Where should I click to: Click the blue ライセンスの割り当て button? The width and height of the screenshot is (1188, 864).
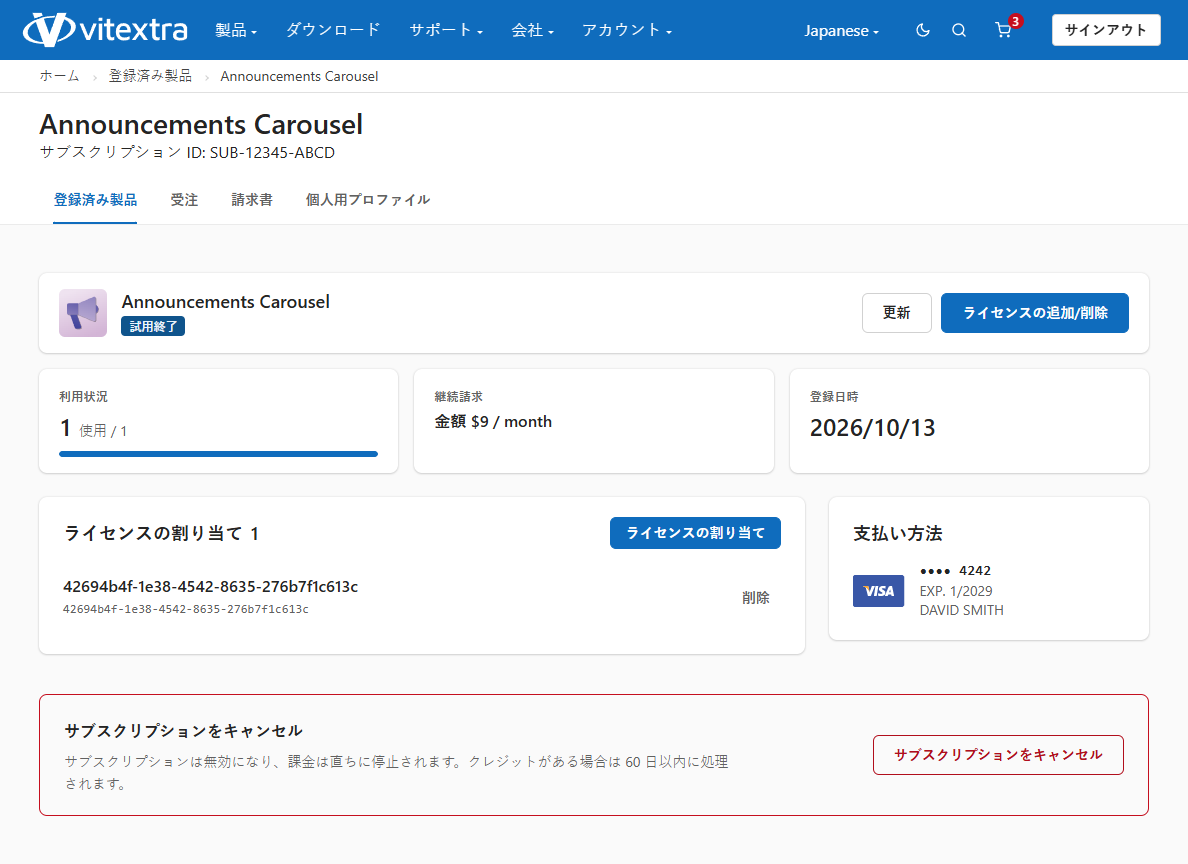coord(695,534)
